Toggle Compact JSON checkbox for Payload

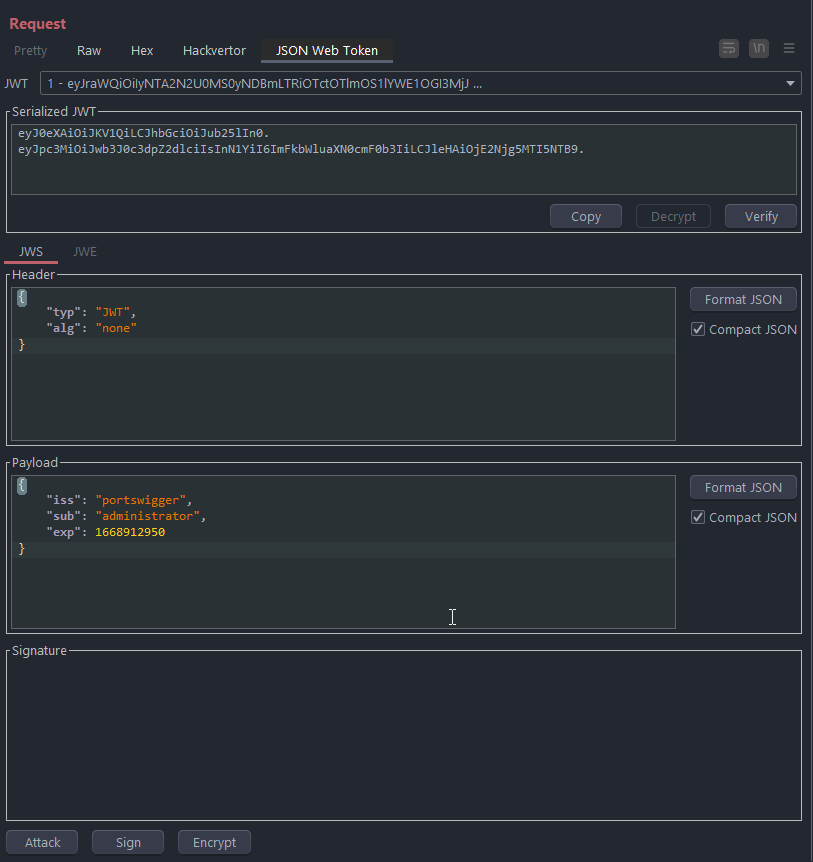[698, 517]
